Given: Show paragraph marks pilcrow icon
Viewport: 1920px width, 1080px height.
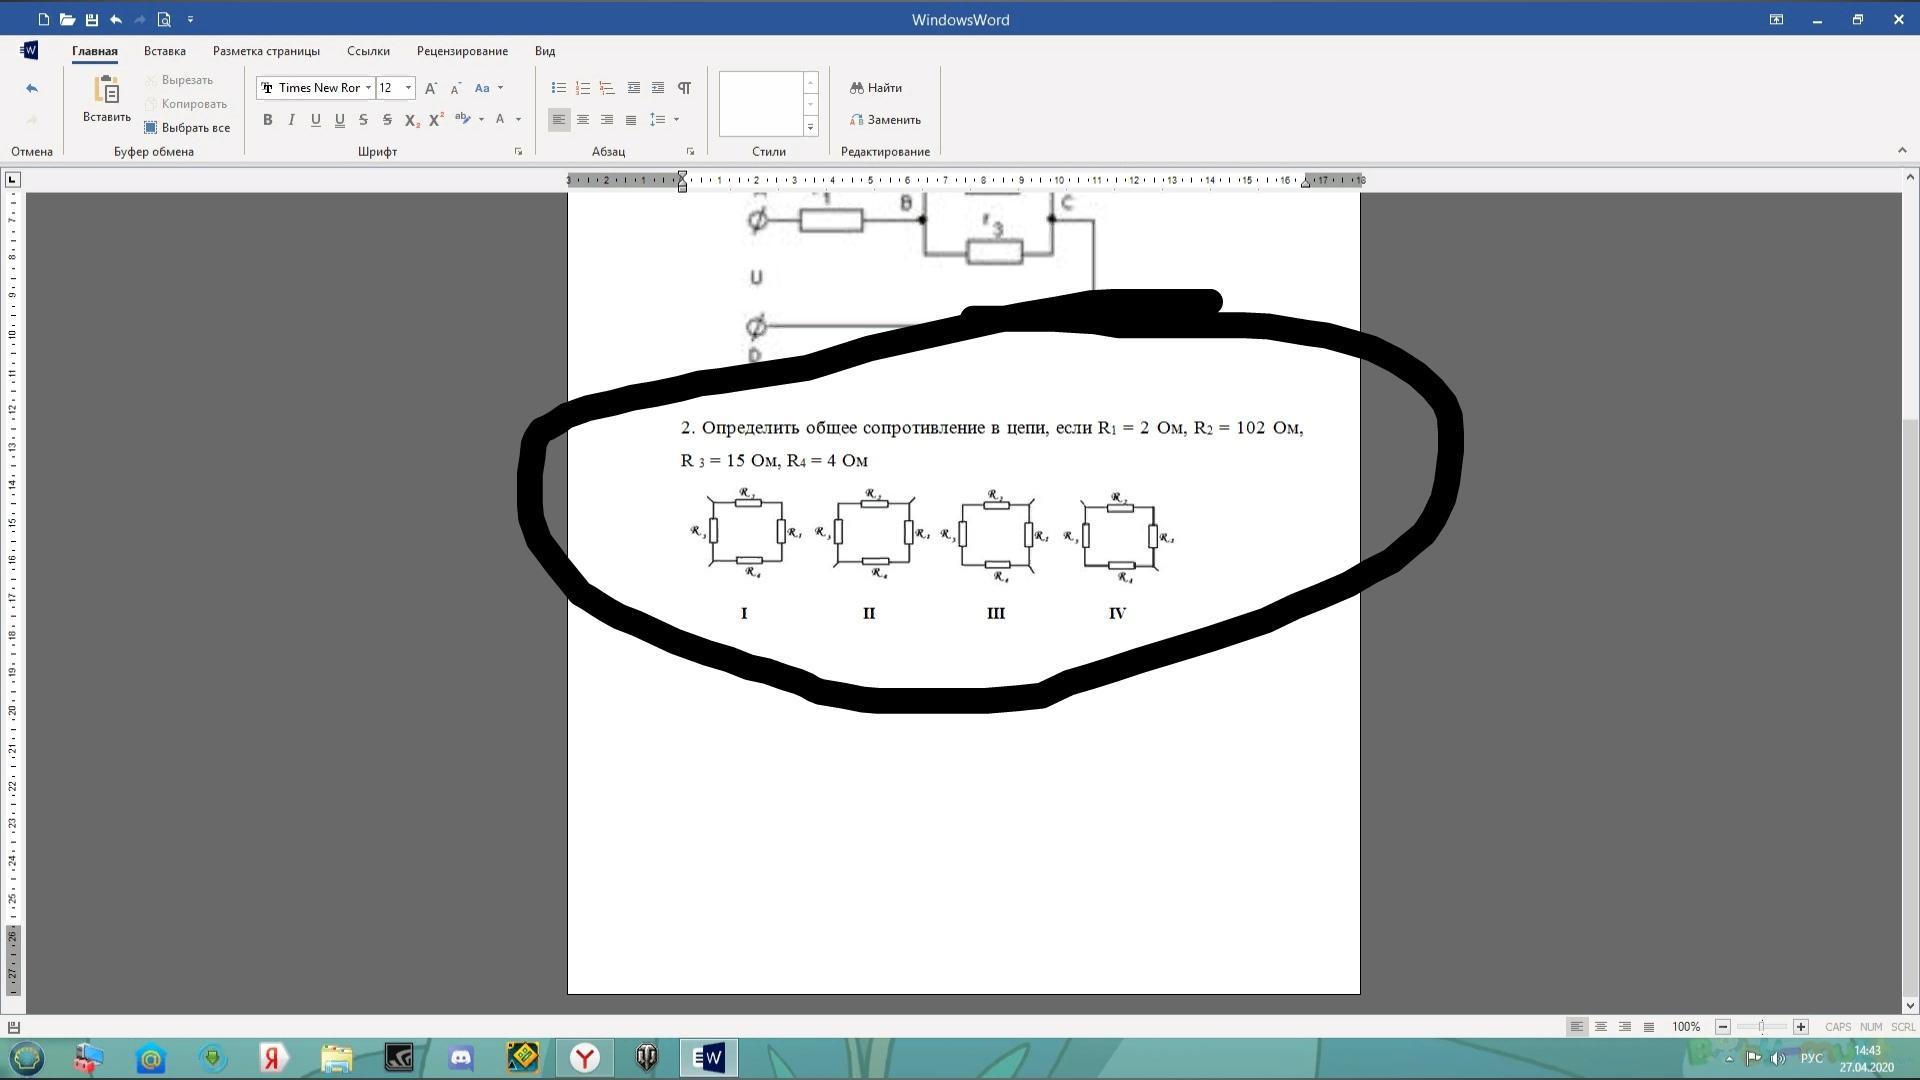Looking at the screenshot, I should click(x=684, y=88).
